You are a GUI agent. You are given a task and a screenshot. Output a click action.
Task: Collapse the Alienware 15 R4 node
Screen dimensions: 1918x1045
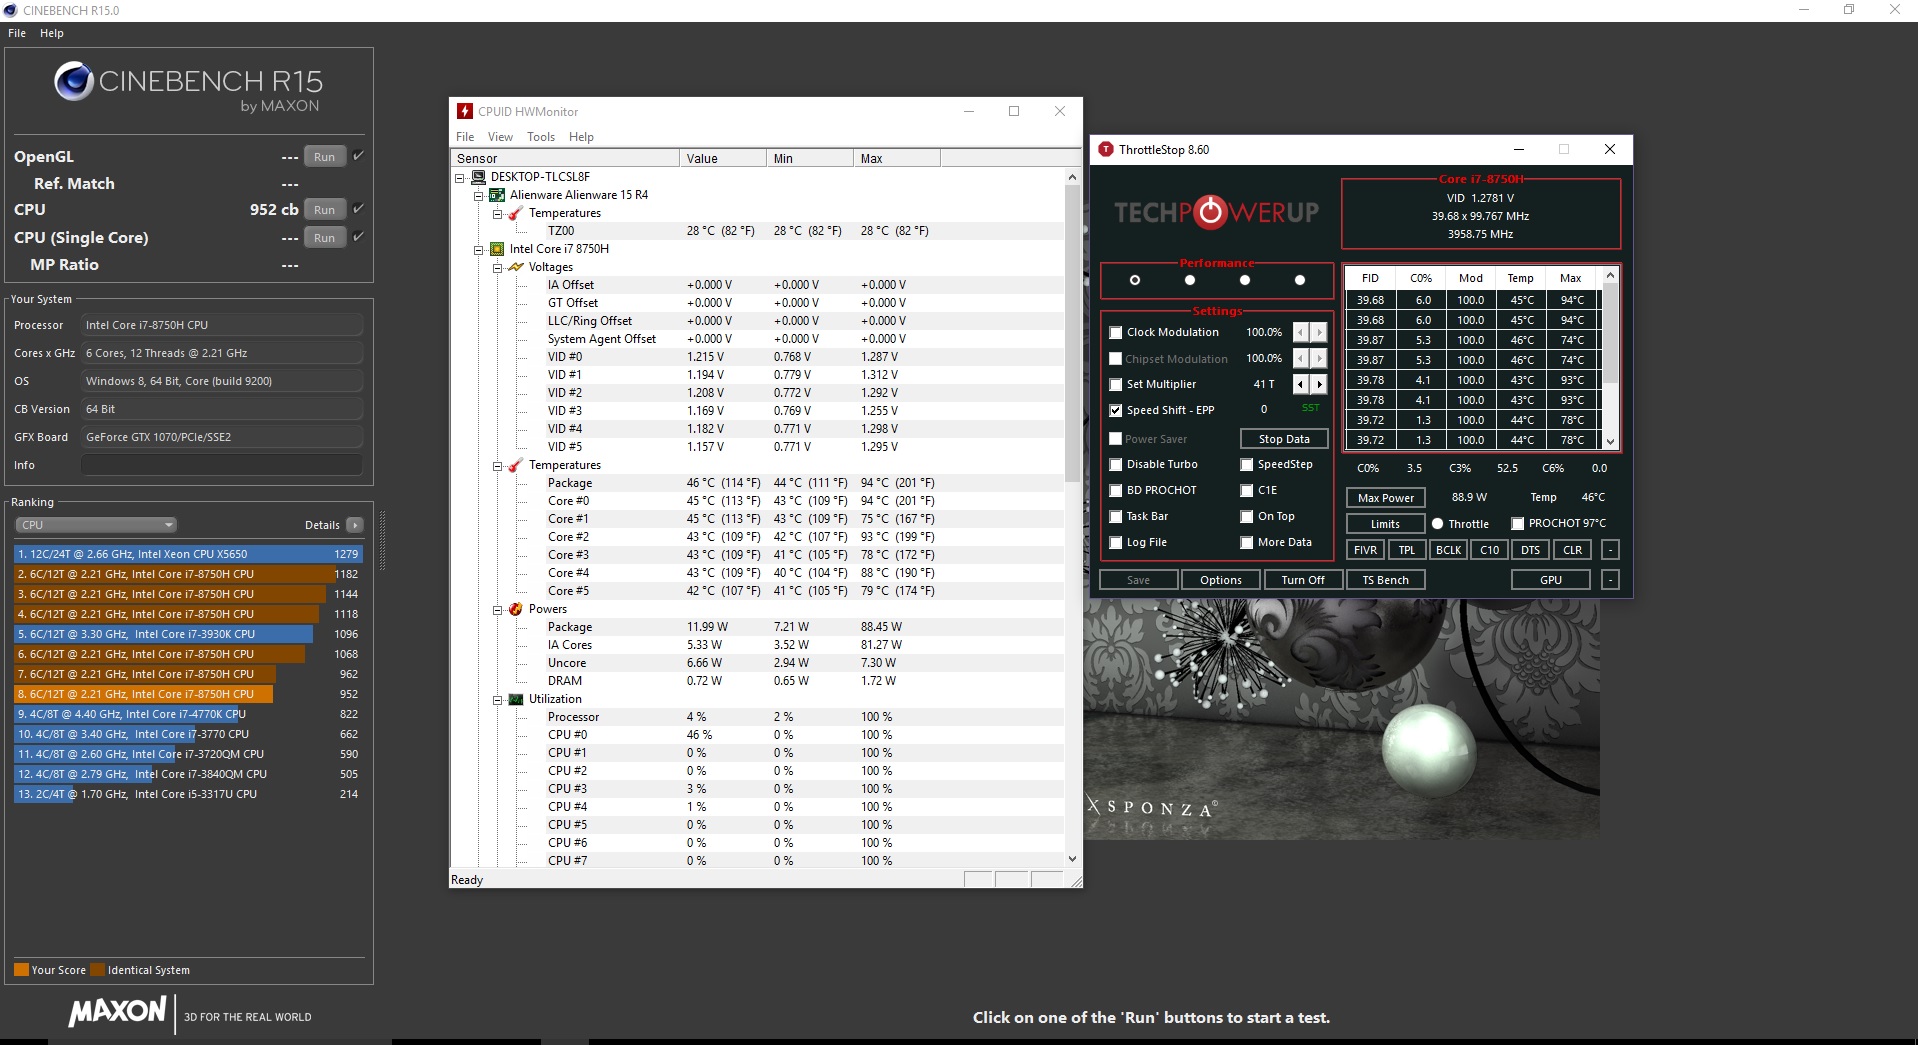479,195
